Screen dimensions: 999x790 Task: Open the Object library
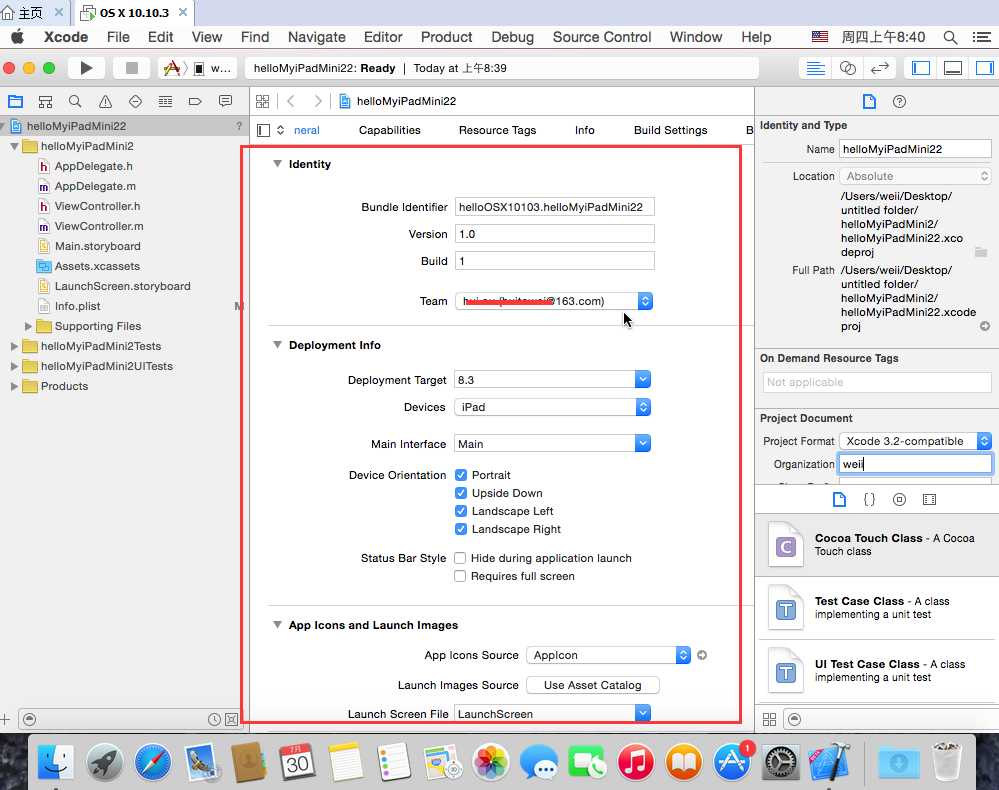899,499
